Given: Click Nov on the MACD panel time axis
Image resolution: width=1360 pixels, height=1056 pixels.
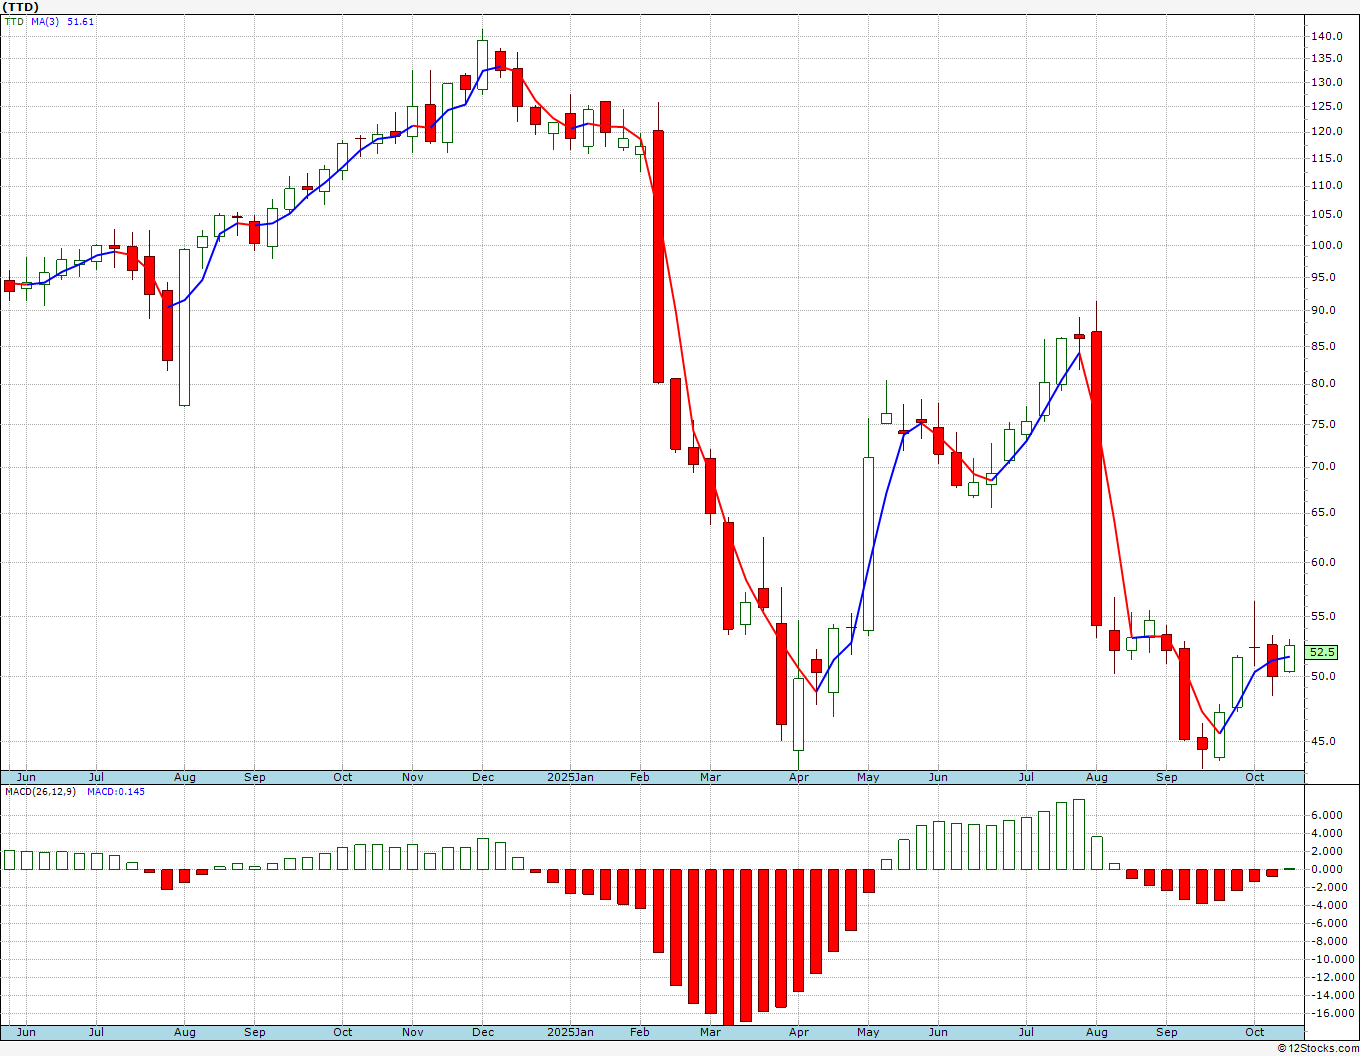Looking at the screenshot, I should click(413, 1031).
